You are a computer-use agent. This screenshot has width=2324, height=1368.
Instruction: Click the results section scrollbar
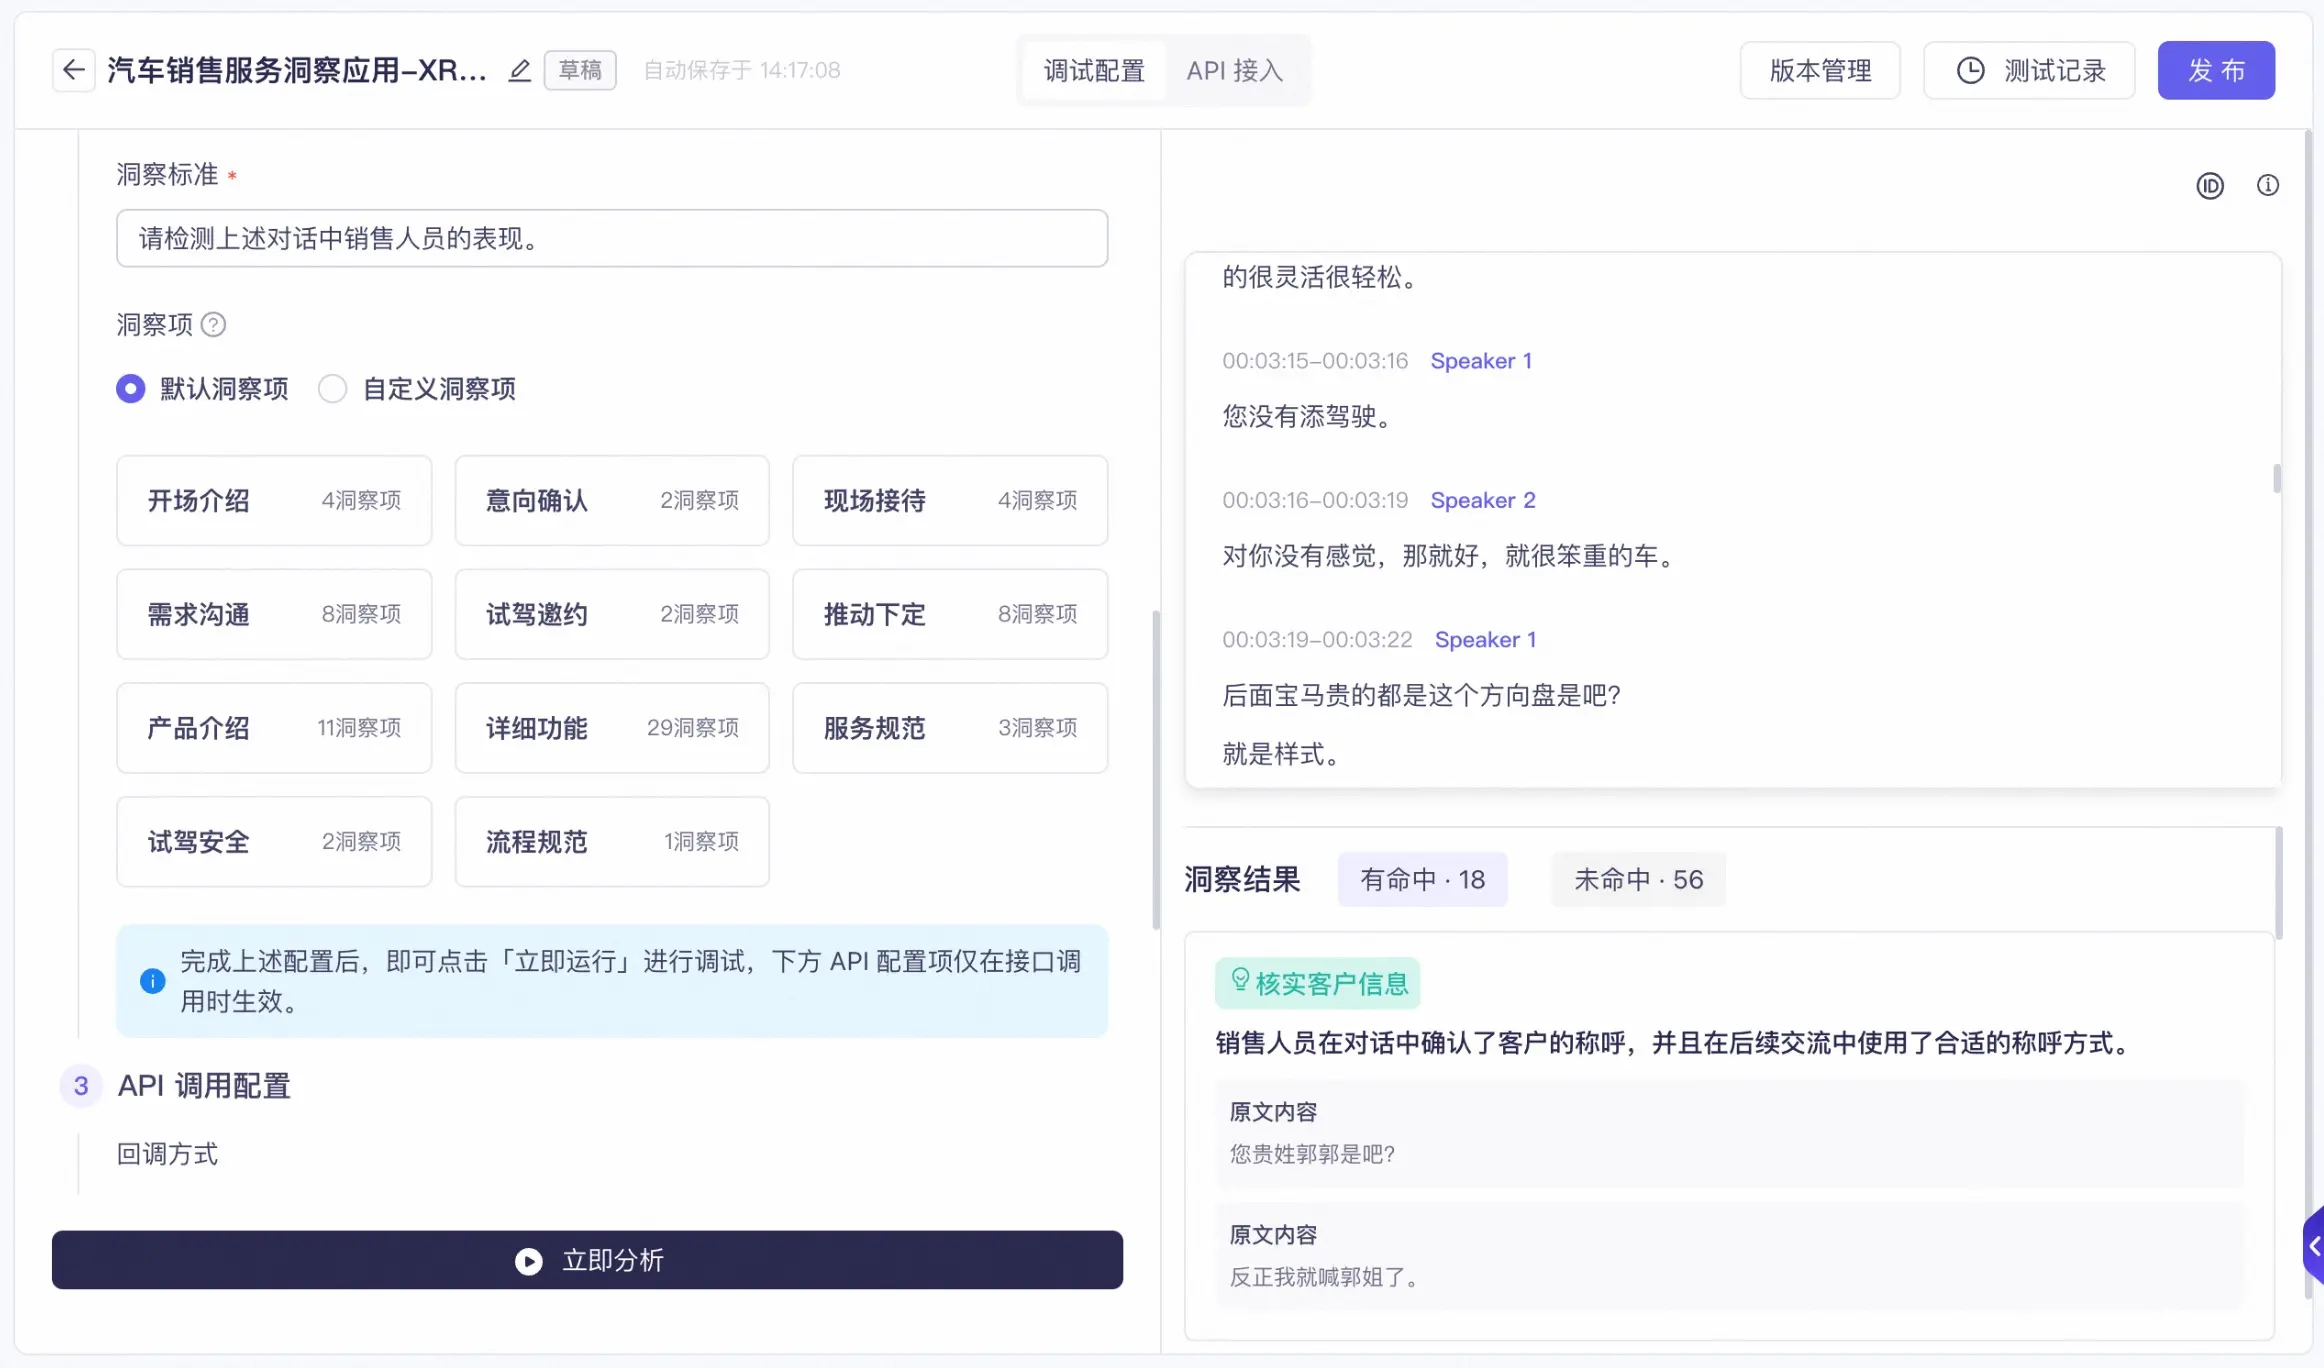2279,884
